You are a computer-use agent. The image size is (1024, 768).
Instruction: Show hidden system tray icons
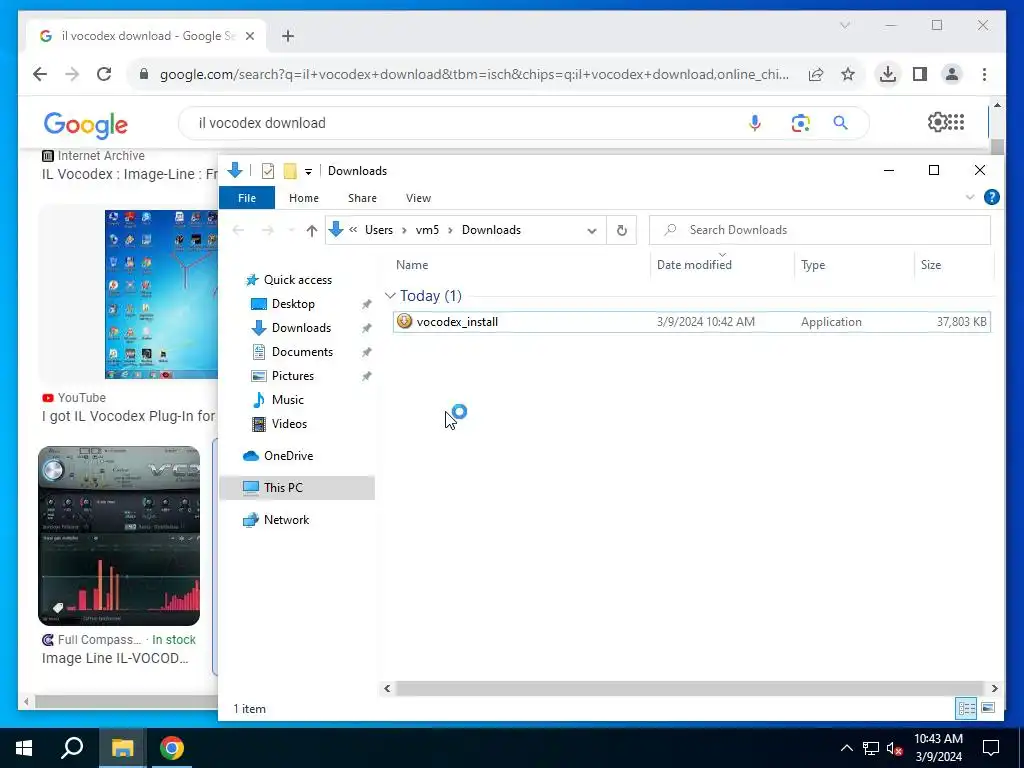pyautogui.click(x=846, y=748)
